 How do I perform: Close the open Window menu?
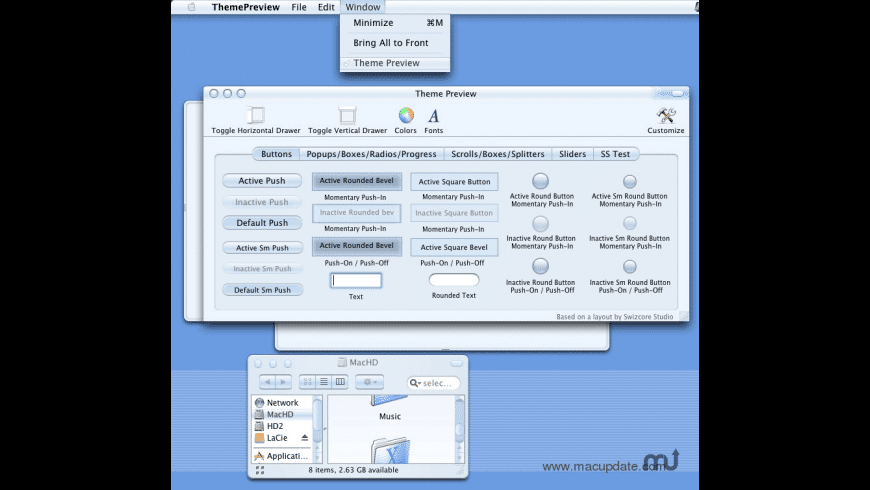point(362,7)
